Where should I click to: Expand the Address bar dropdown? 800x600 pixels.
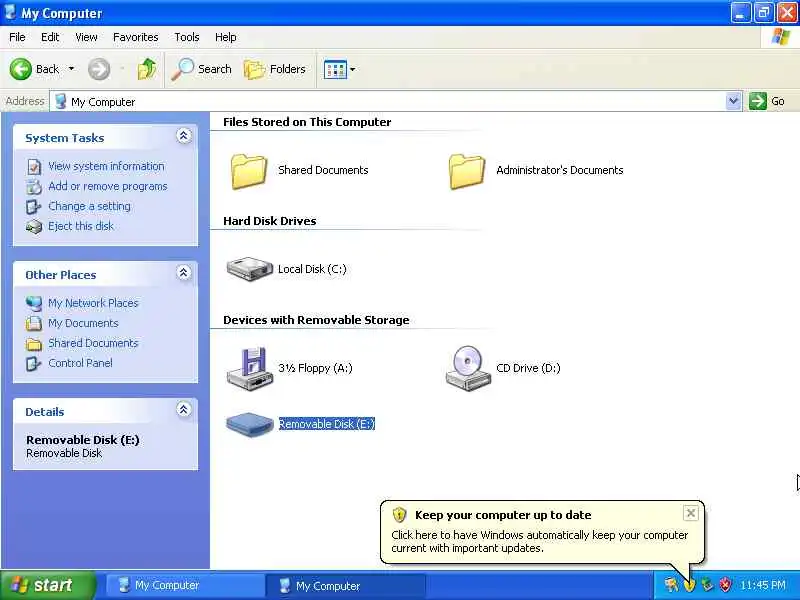733,101
